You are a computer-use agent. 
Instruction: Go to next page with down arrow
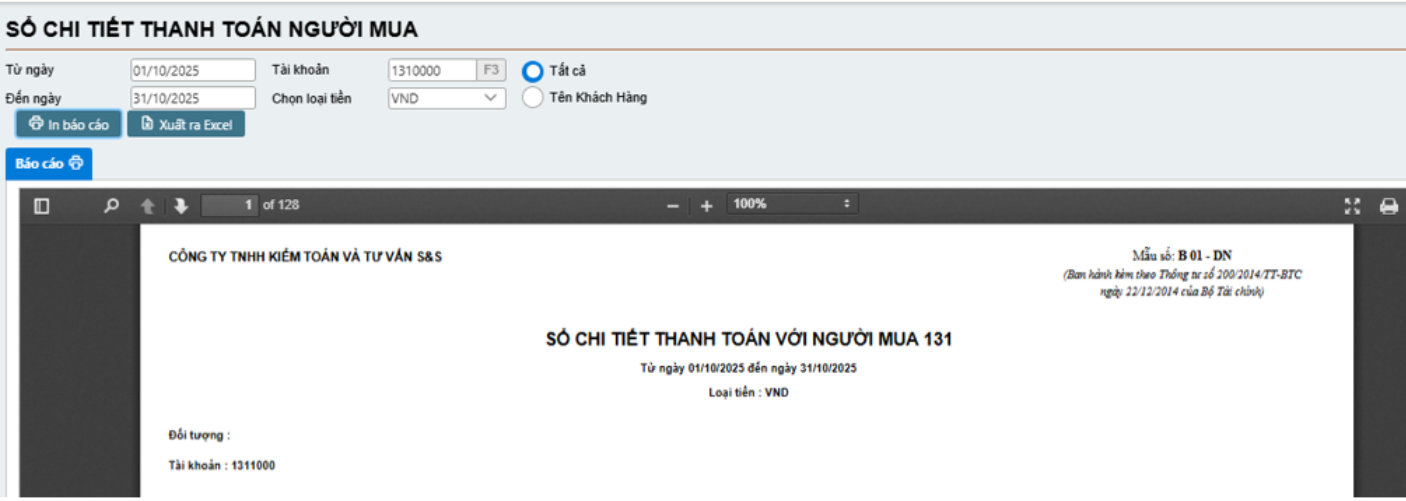181,206
